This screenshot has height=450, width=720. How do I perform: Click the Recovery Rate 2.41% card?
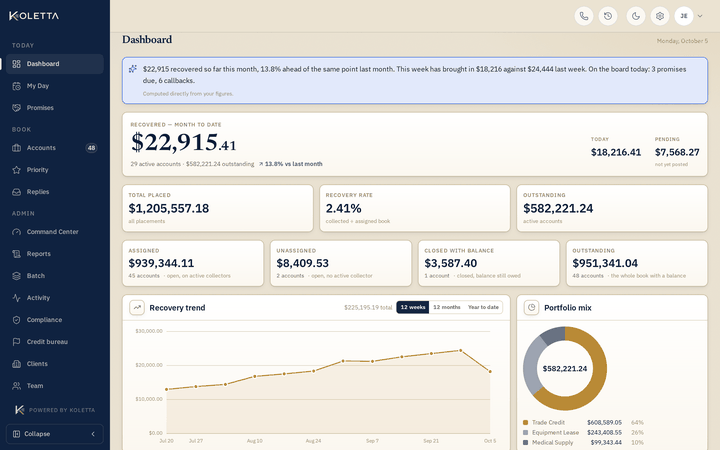[x=415, y=208]
